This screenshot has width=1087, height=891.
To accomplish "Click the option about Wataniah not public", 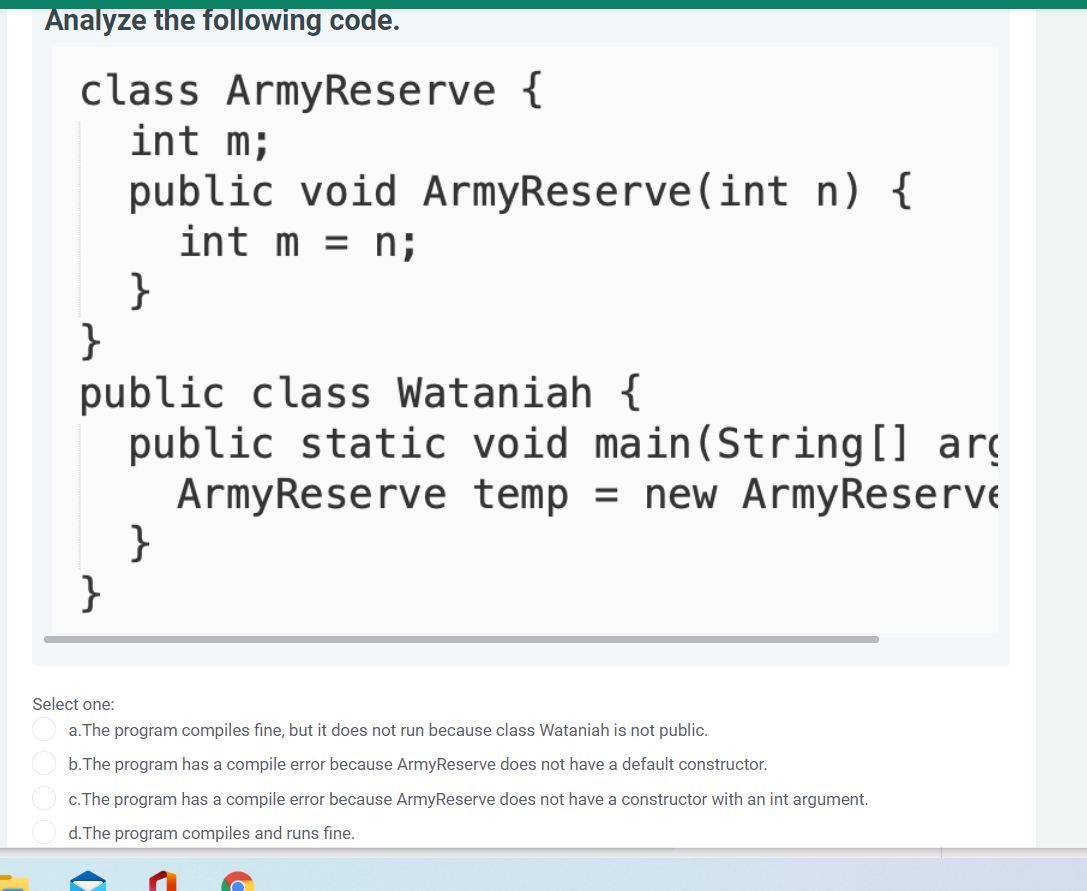I will point(388,730).
